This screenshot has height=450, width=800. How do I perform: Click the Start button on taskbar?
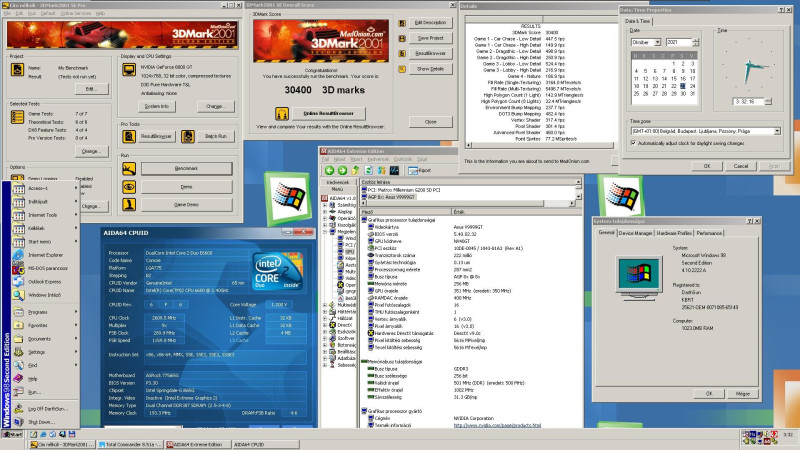[12, 435]
